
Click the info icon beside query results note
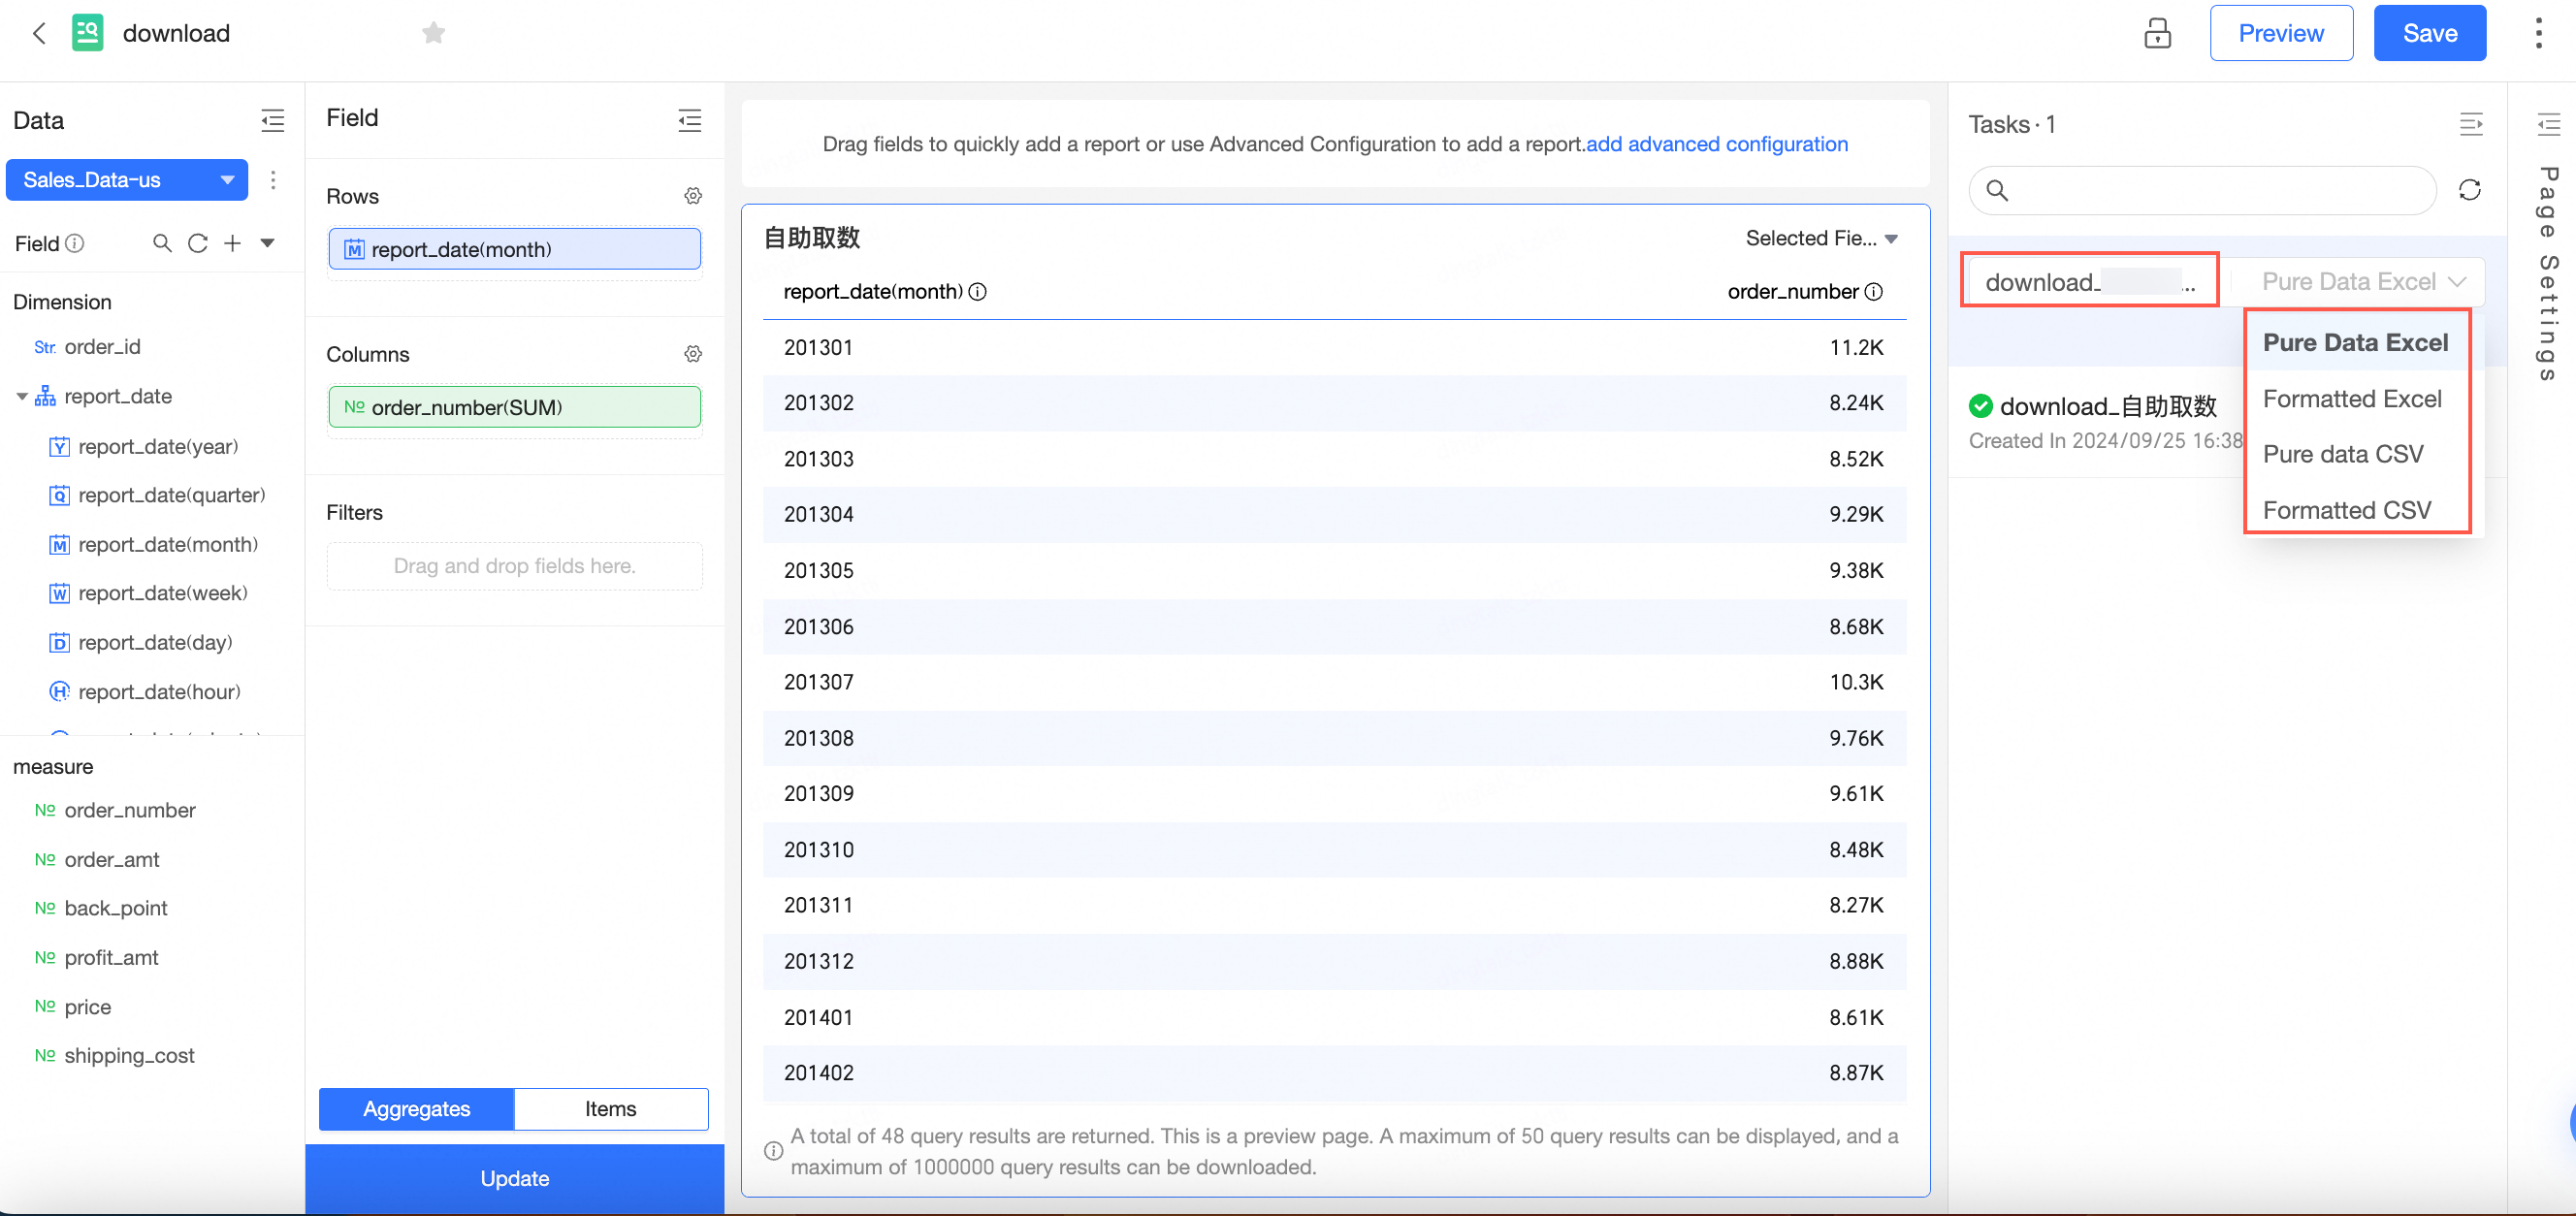[773, 1151]
